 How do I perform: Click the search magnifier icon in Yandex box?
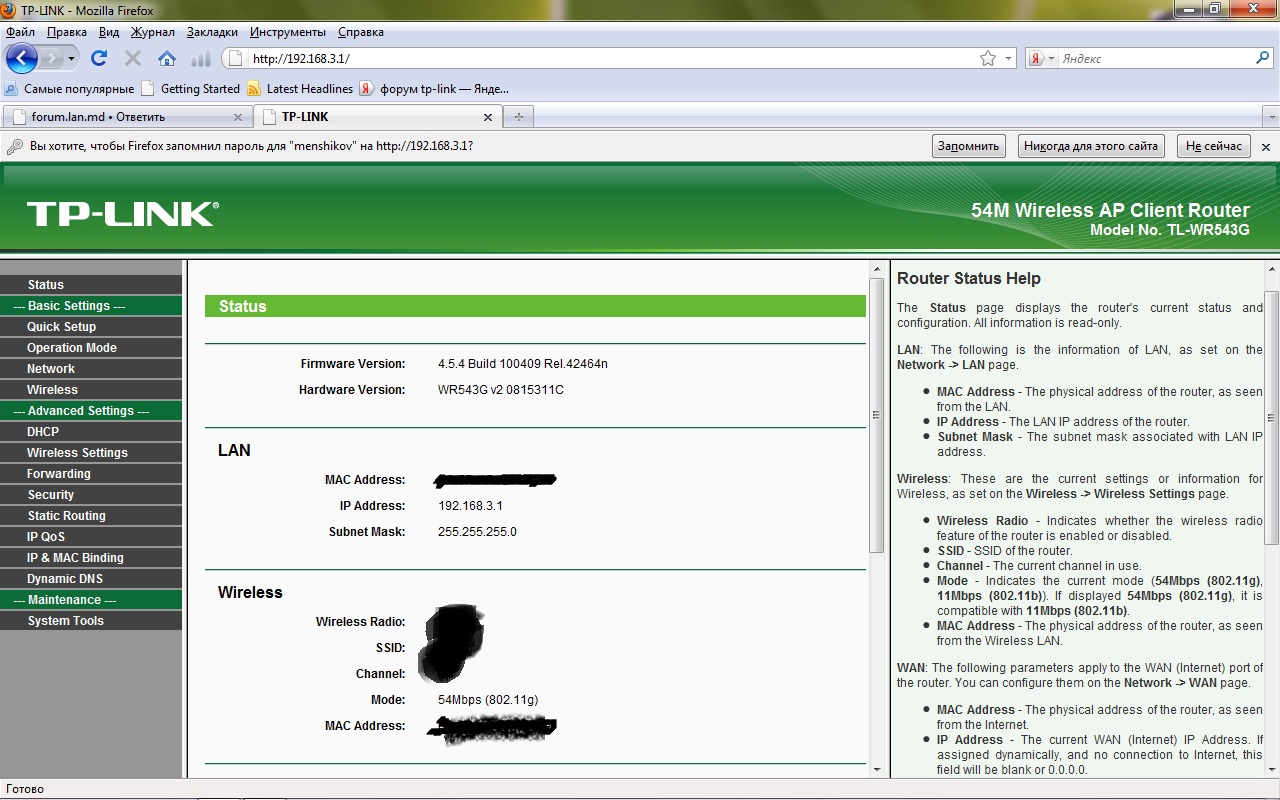(1262, 59)
